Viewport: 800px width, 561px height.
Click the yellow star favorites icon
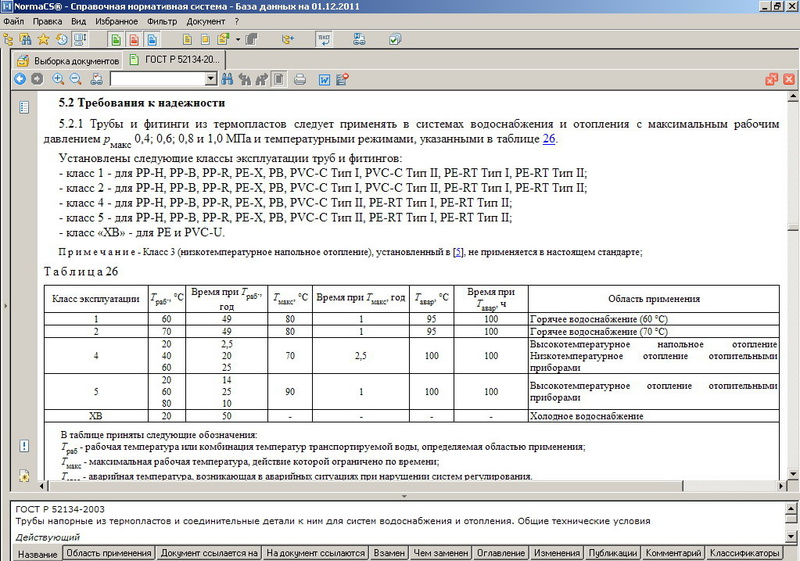[x=44, y=40]
